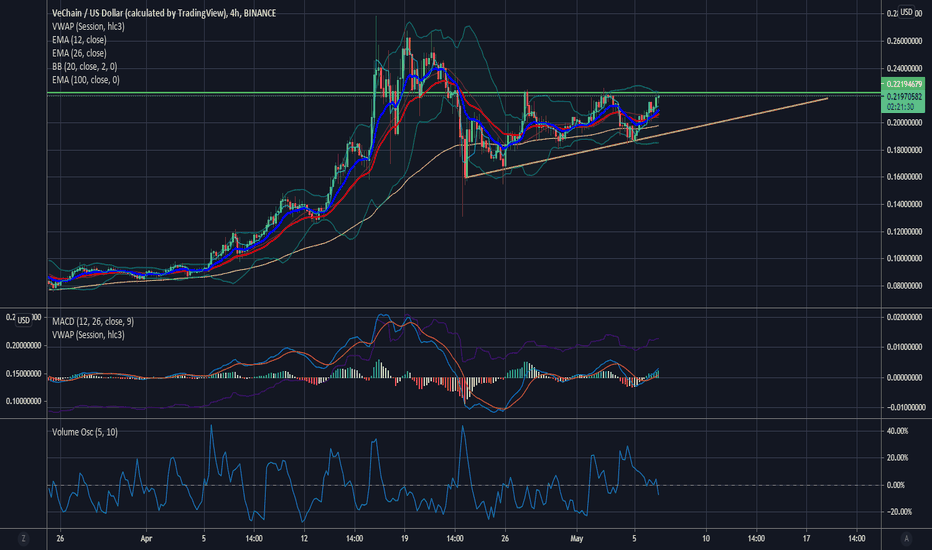Click the 17 date label on the time axis
Screen dimensions: 932x550
coord(807,539)
